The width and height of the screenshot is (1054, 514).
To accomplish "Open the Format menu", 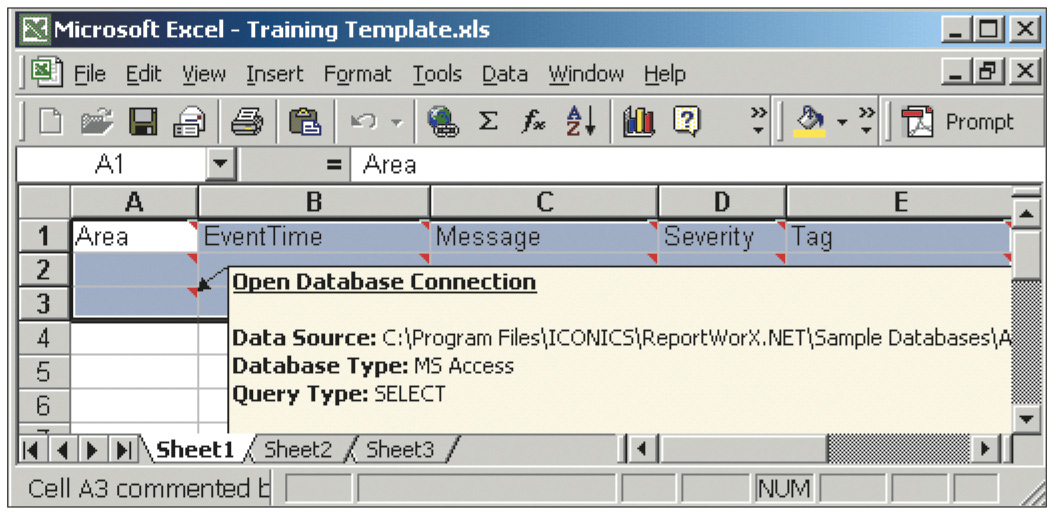I will coord(358,74).
